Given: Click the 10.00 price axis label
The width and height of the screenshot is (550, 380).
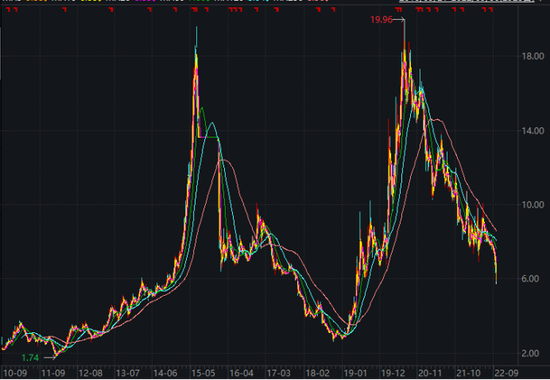Looking at the screenshot, I should coord(532,205).
